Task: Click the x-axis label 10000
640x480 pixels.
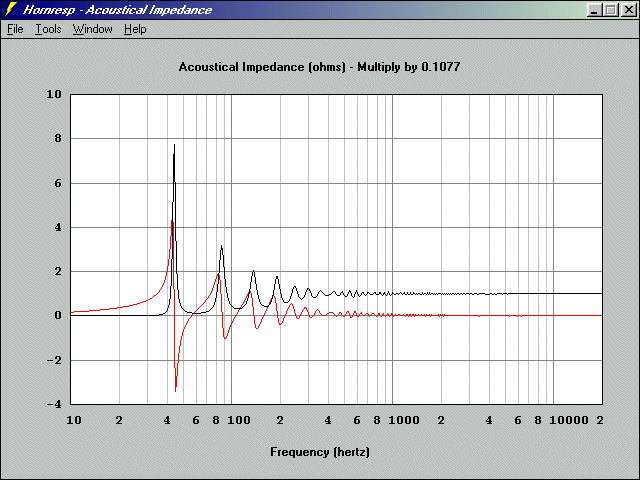Action: pos(568,420)
